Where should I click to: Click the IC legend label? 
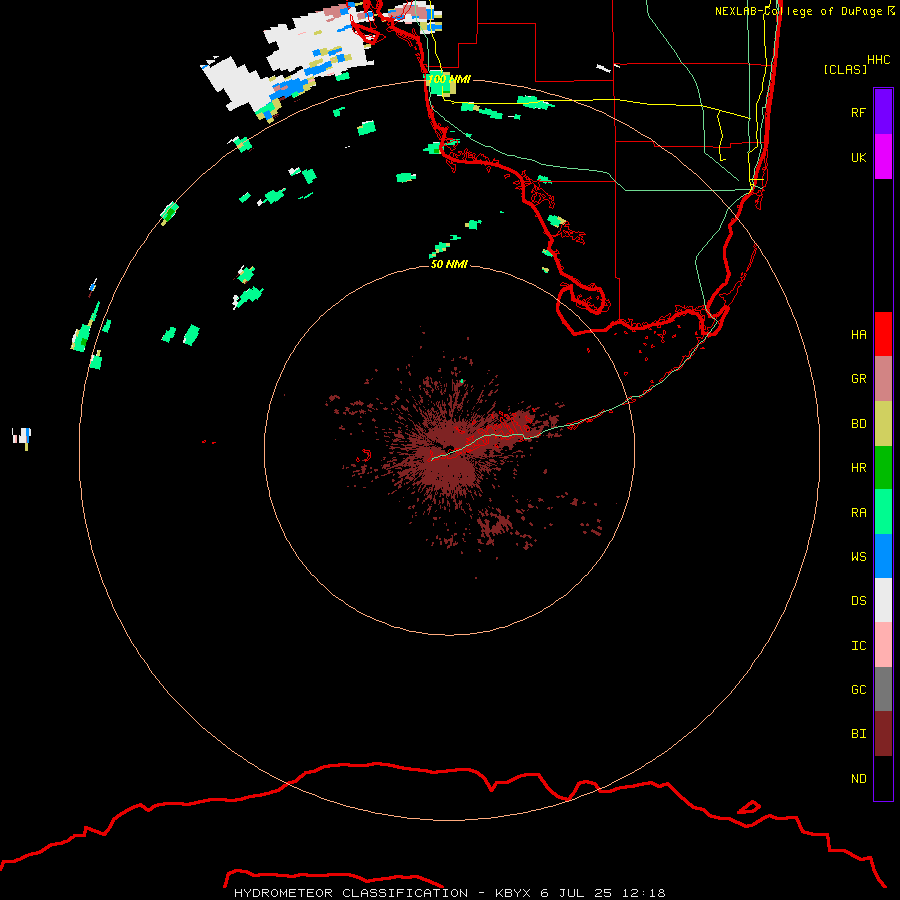tap(858, 646)
